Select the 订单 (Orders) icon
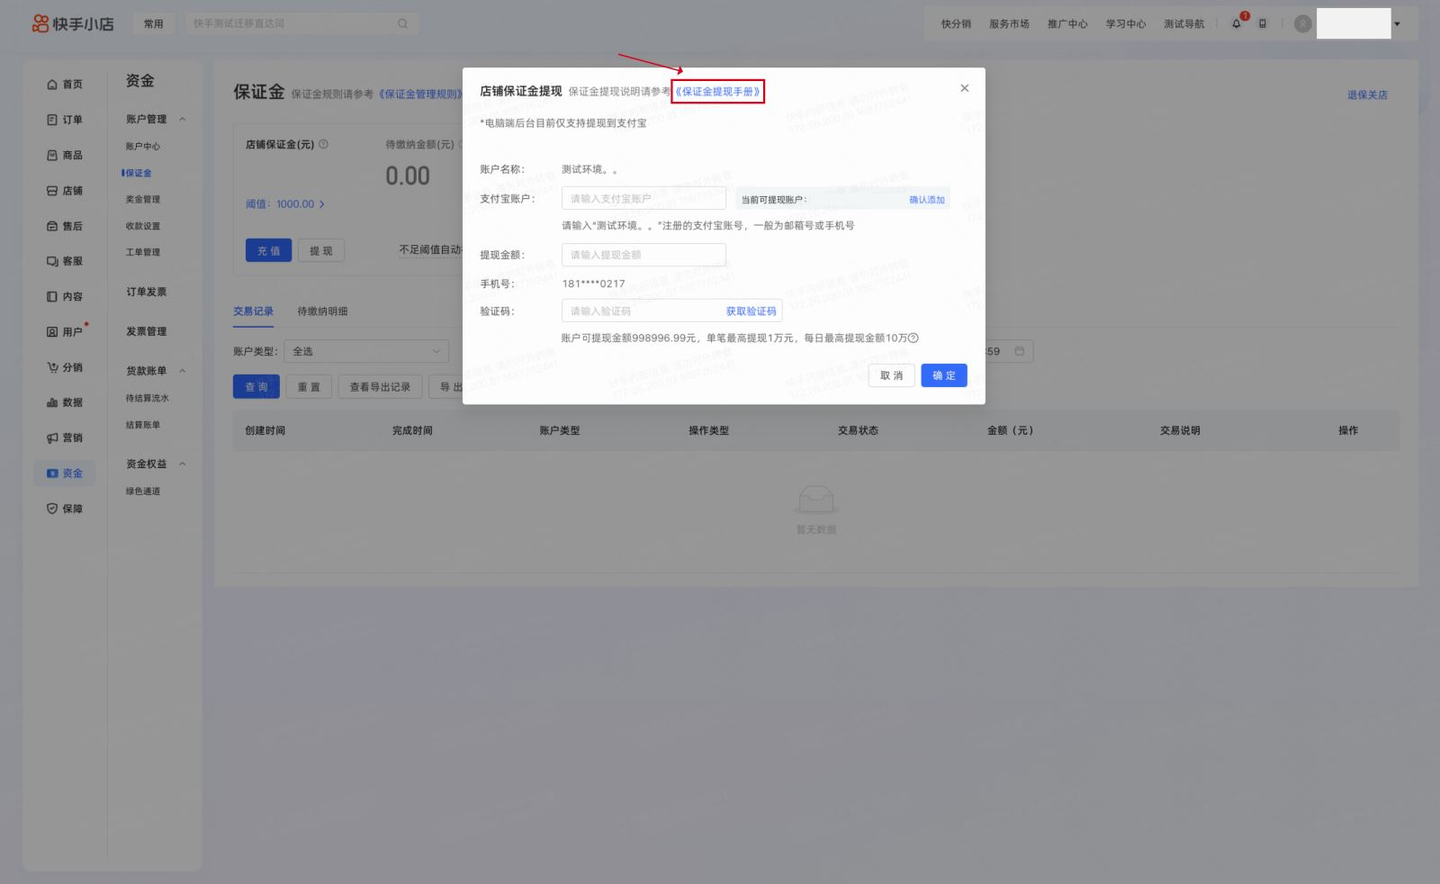This screenshot has width=1440, height=884. pyautogui.click(x=53, y=119)
